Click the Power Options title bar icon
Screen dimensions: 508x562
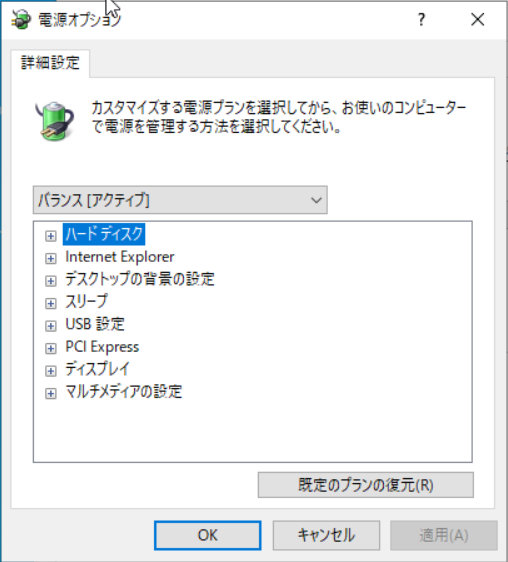click(x=21, y=19)
